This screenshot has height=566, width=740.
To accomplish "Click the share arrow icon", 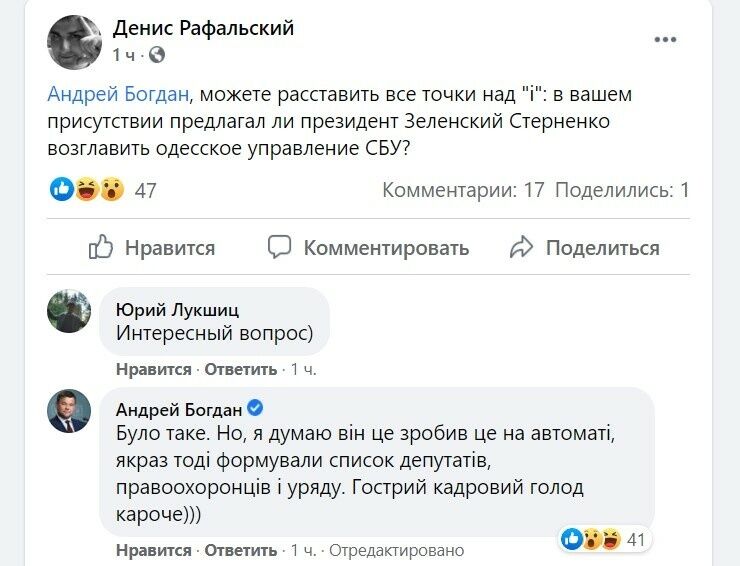I will 522,247.
